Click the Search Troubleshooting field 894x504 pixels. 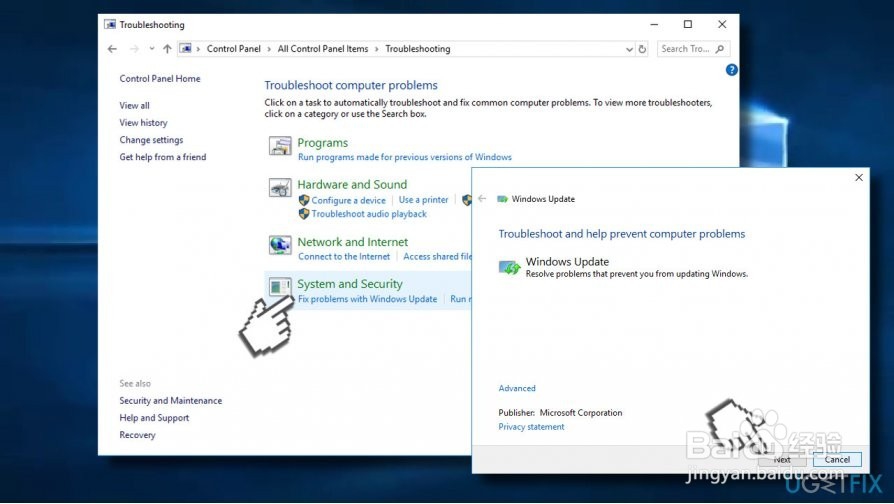[x=693, y=49]
